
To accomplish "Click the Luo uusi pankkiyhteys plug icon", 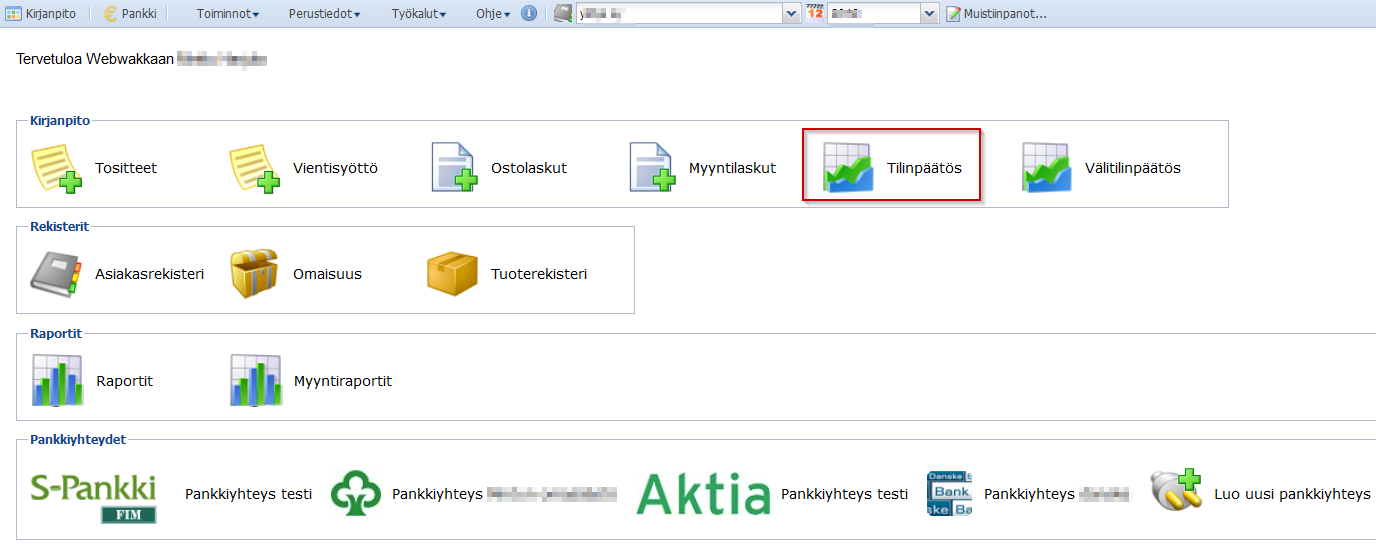I will [x=1175, y=493].
